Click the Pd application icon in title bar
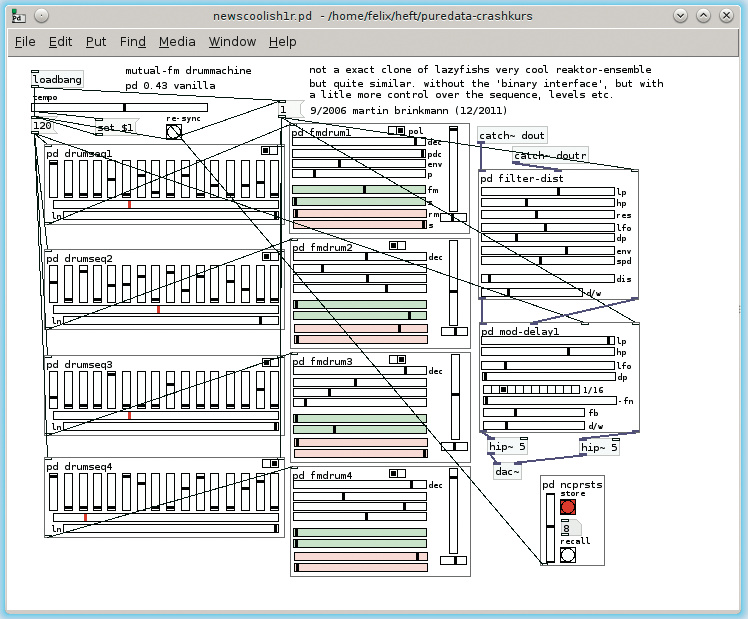Screen dimensions: 748x619 point(18,17)
